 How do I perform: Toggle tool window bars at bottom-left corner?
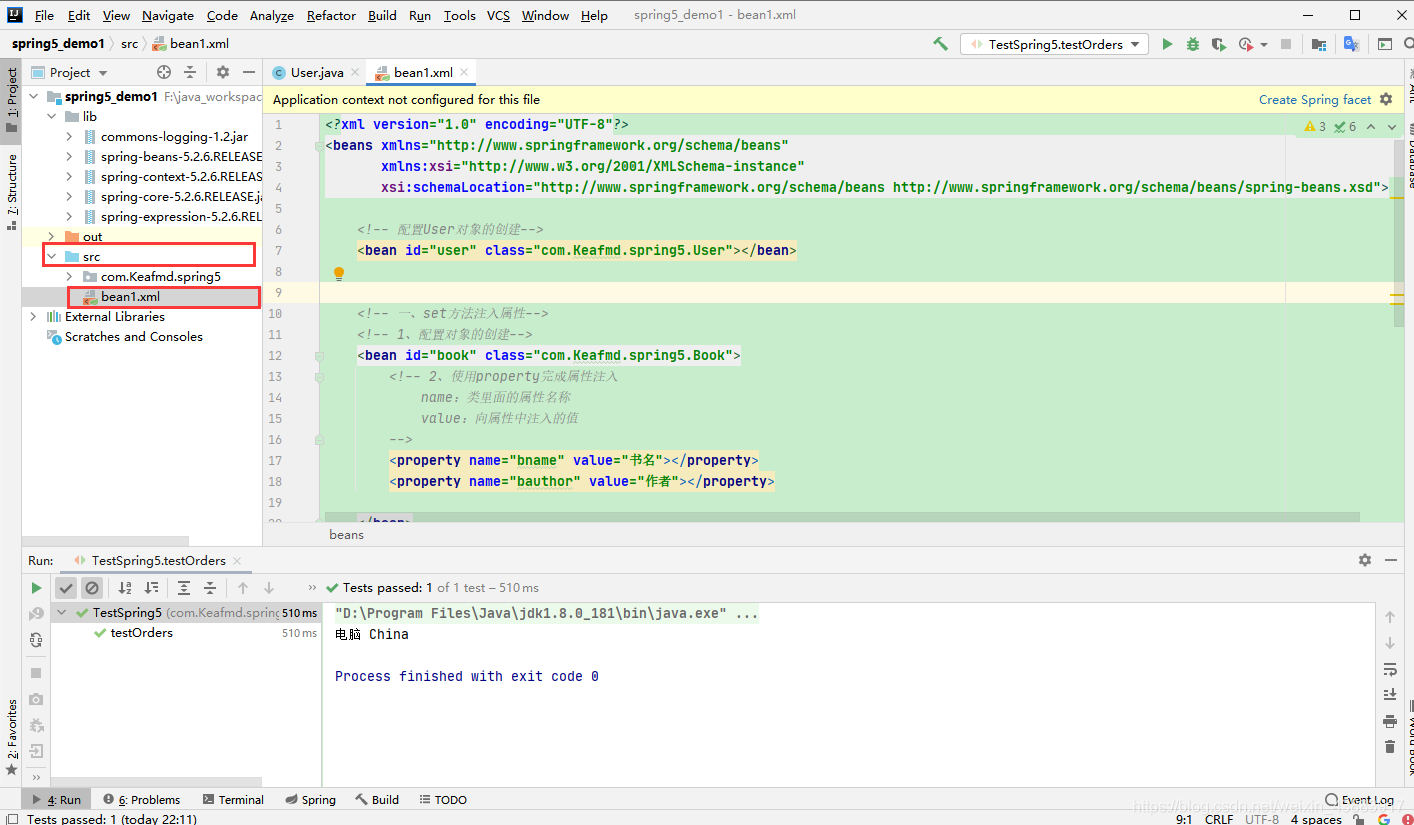pyautogui.click(x=10, y=818)
